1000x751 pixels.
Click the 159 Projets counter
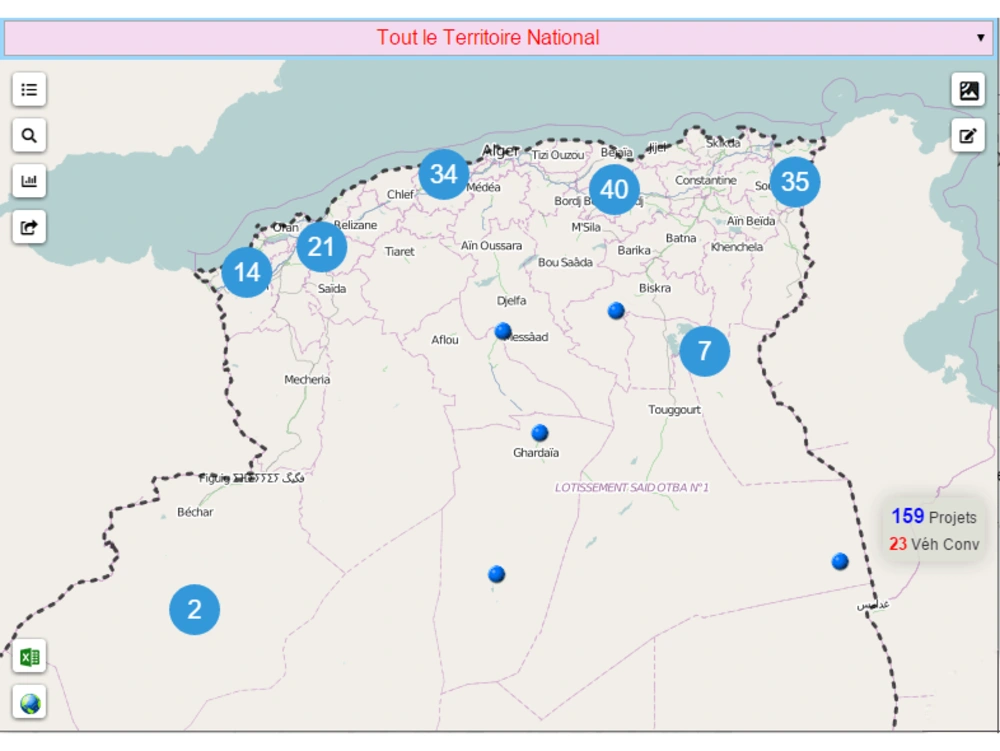click(x=934, y=516)
